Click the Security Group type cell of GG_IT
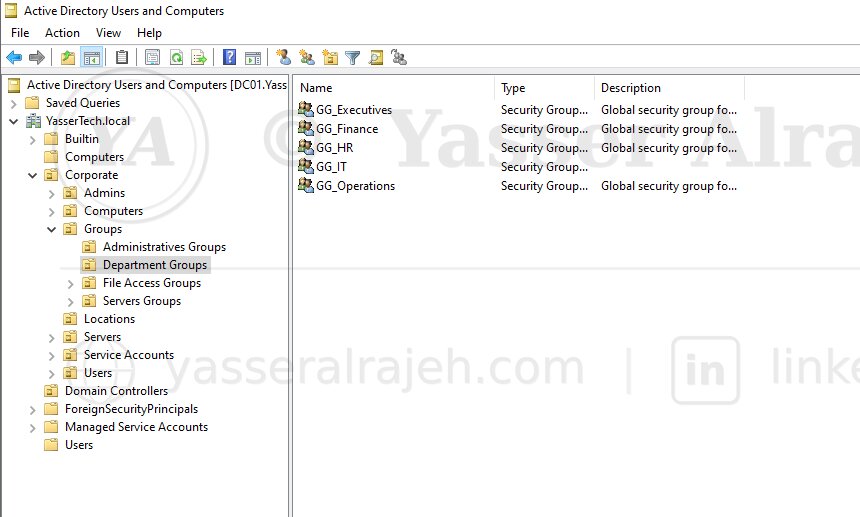 [x=544, y=167]
